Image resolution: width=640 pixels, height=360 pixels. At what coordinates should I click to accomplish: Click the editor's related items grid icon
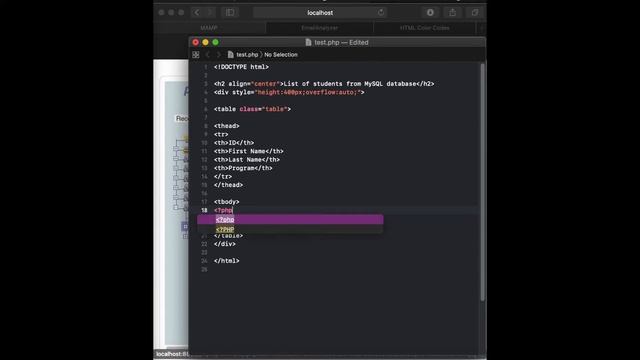coord(196,55)
